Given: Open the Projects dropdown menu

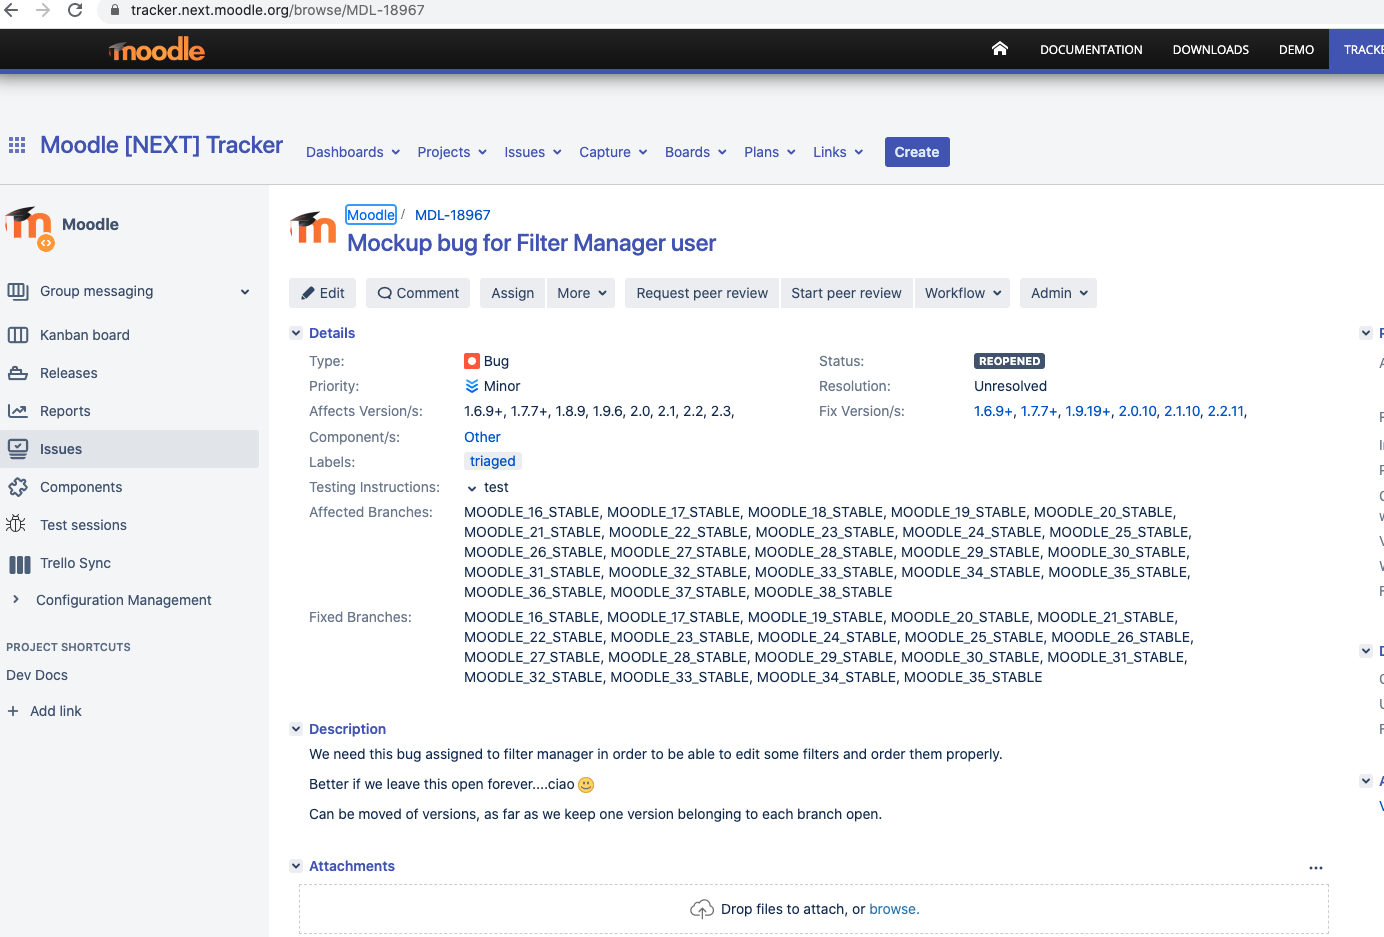Looking at the screenshot, I should point(452,152).
